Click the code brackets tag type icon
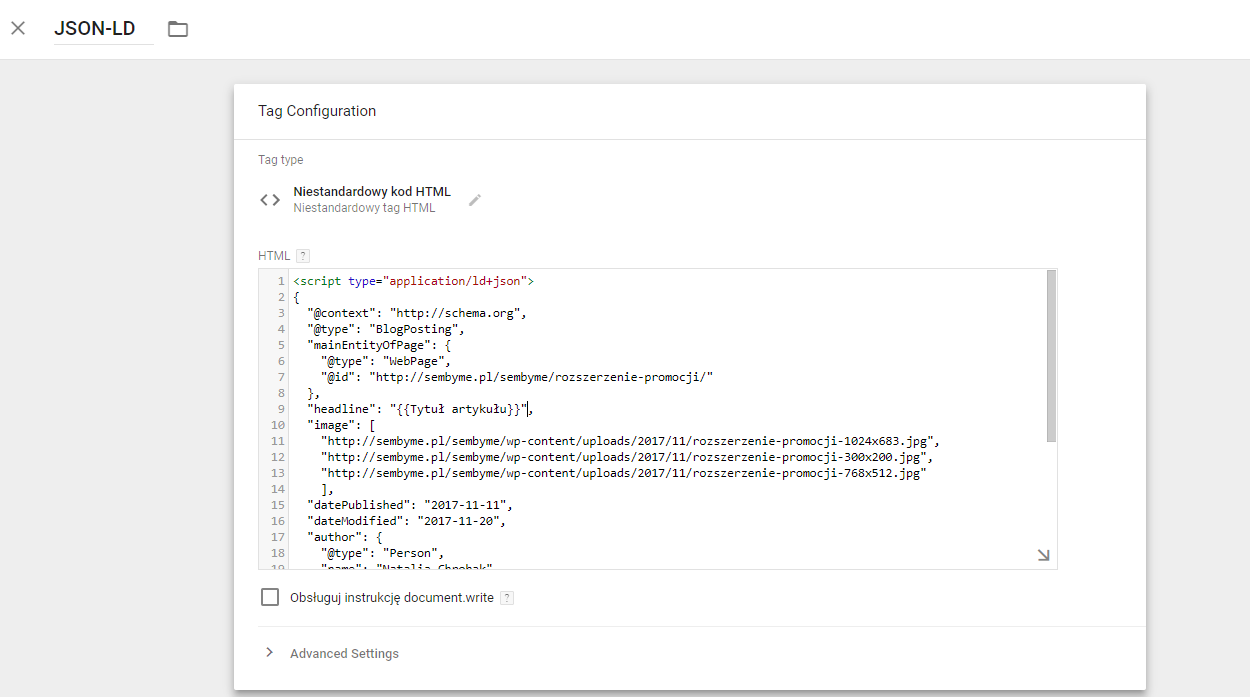Viewport: 1250px width, 697px height. point(270,200)
